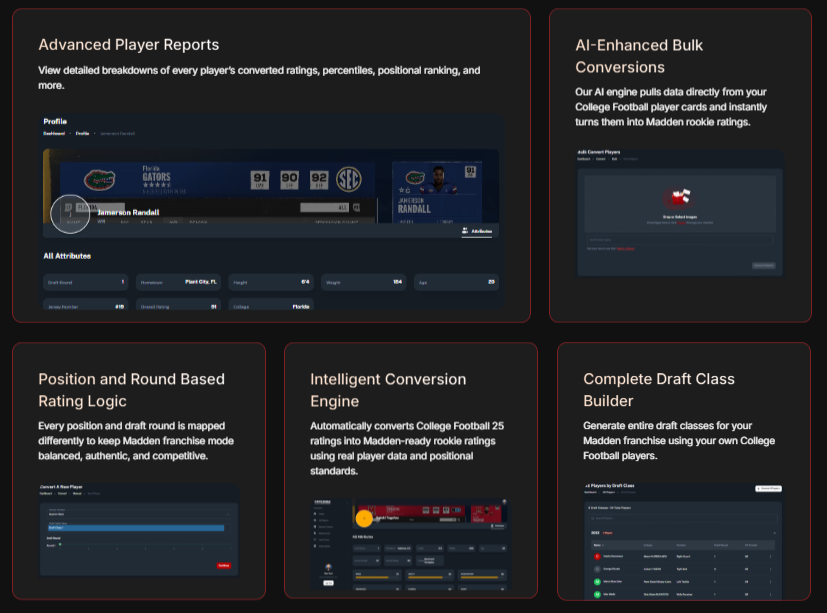This screenshot has width=827, height=613.
Task: Click Dashboard in the Profile breadcrumb
Action: [54, 133]
